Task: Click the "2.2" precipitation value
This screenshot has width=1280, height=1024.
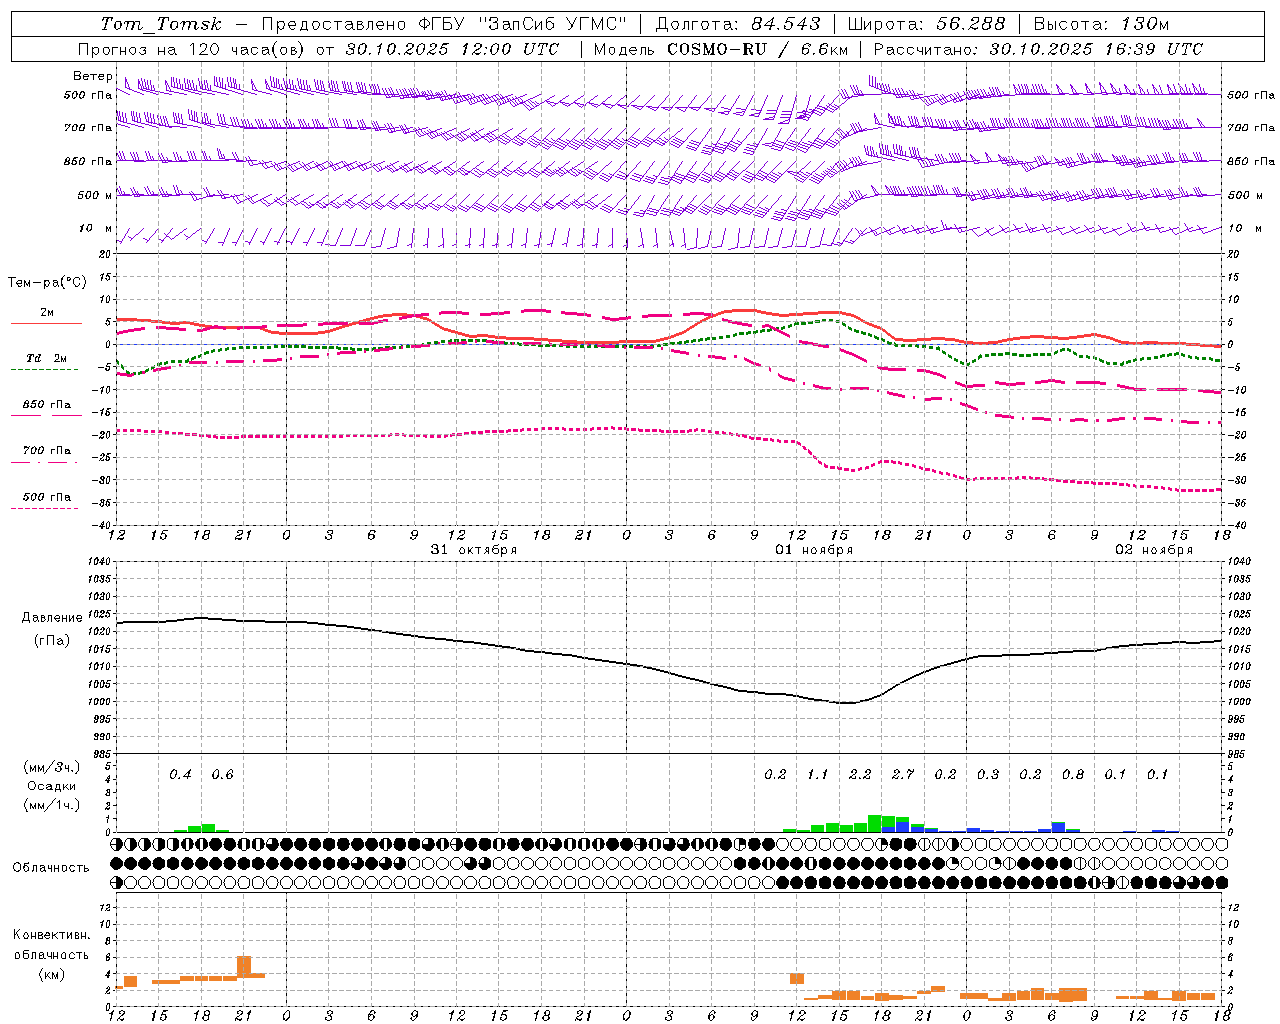Action: [x=860, y=775]
